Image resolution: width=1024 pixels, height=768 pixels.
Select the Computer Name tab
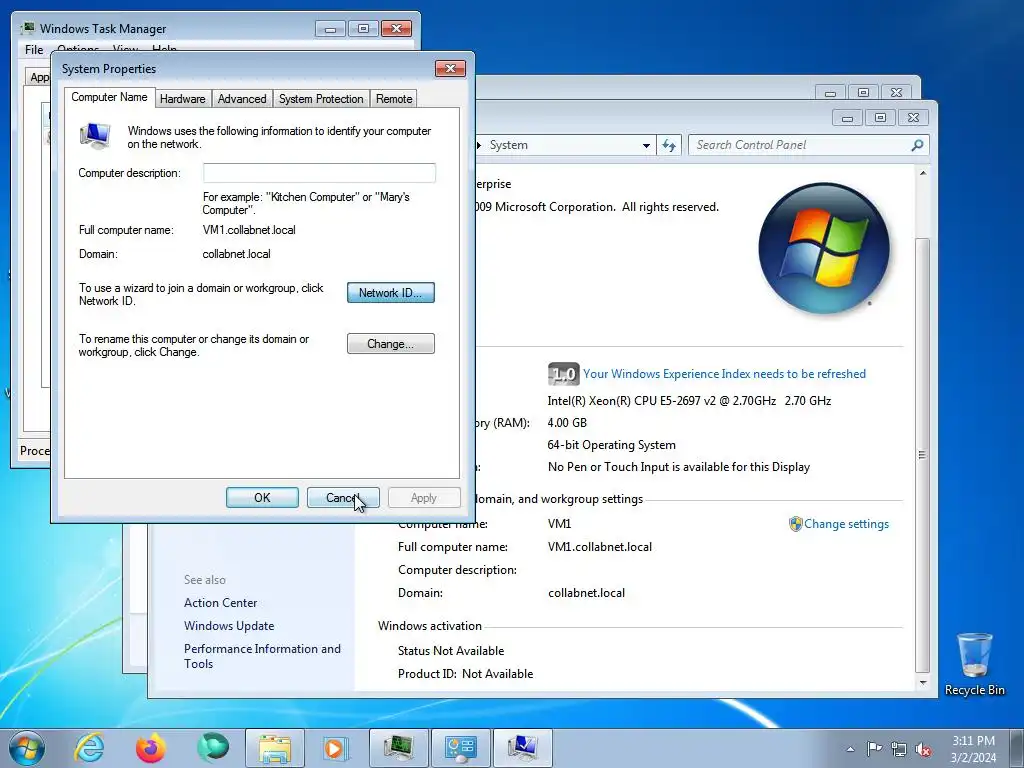click(x=110, y=97)
